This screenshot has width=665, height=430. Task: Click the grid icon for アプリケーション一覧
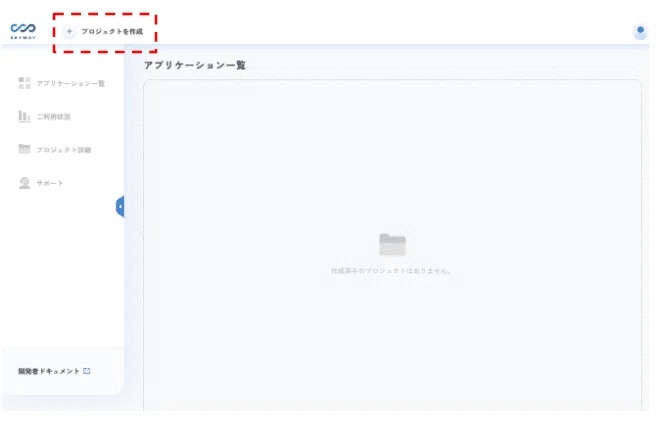click(24, 83)
